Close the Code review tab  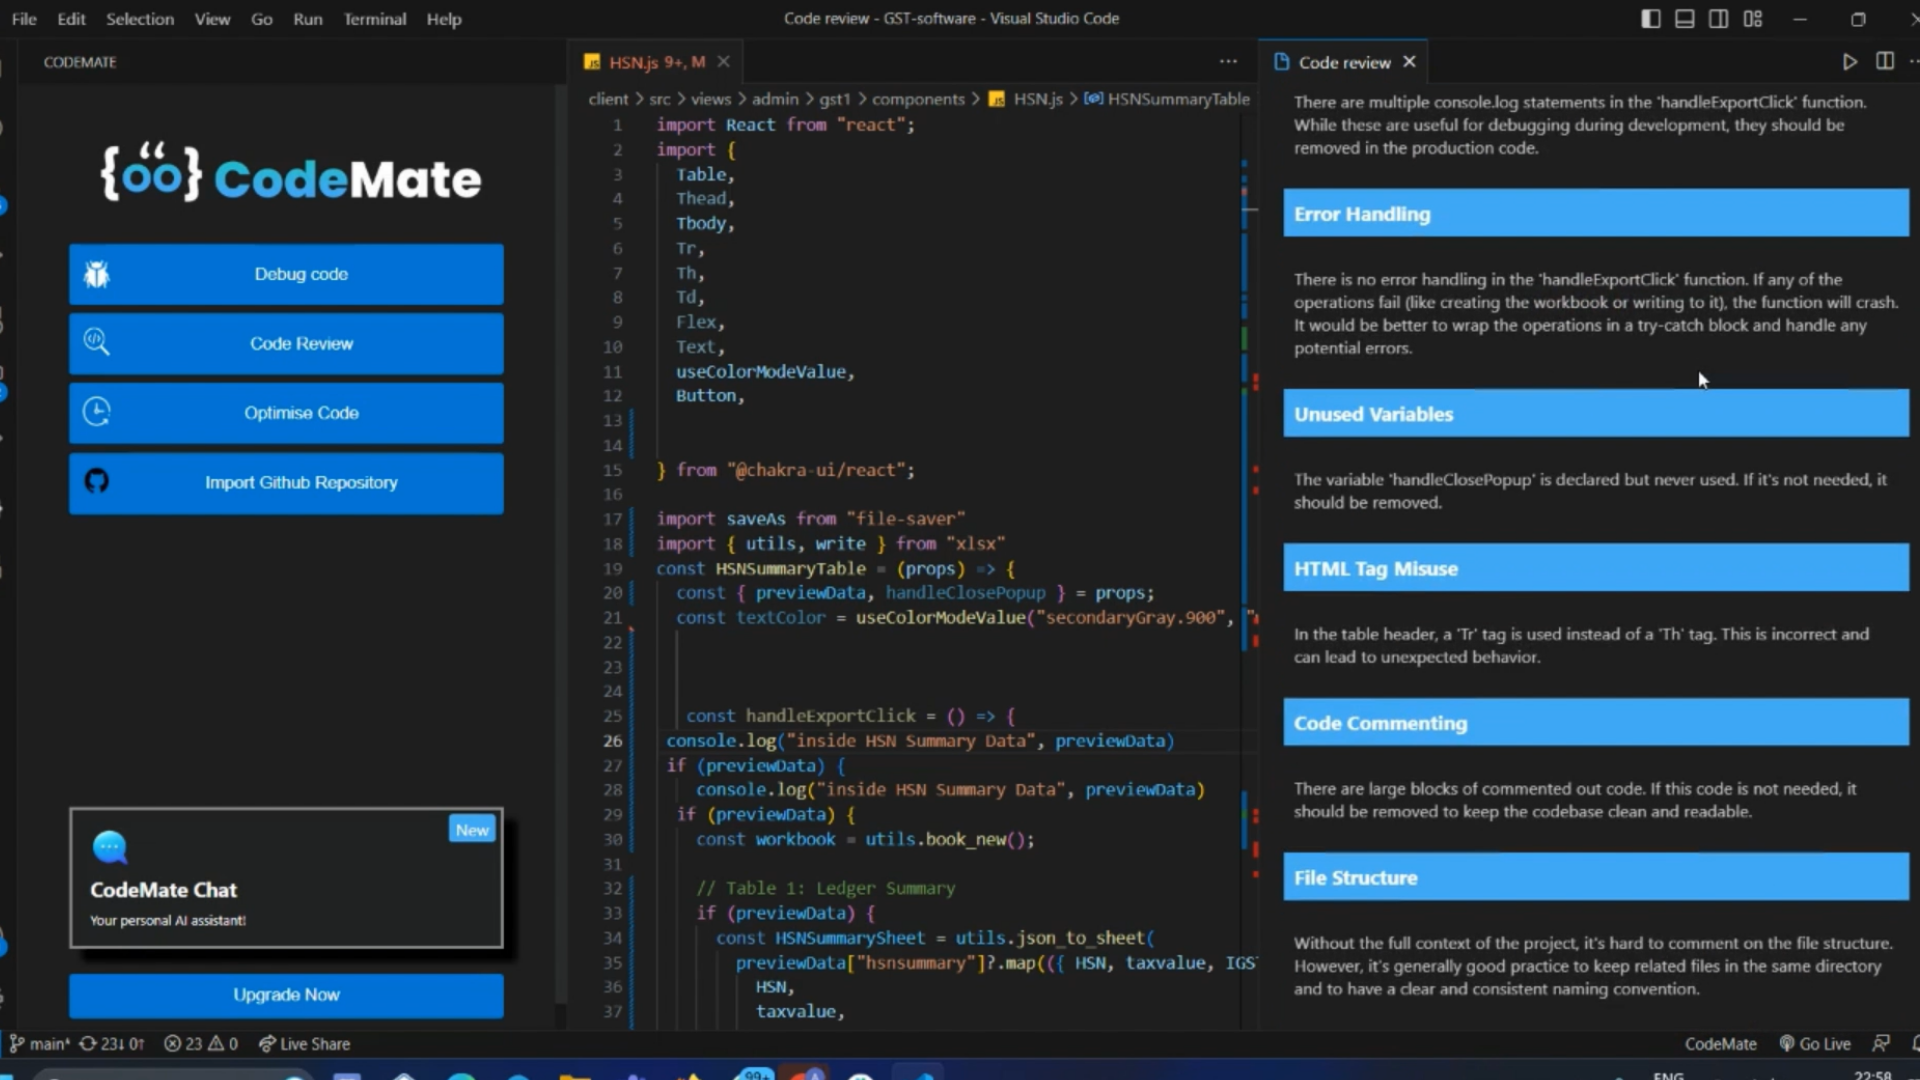[1409, 62]
